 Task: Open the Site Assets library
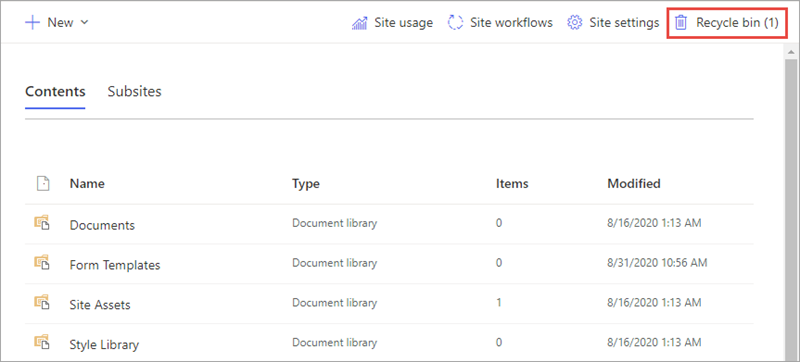(x=100, y=305)
